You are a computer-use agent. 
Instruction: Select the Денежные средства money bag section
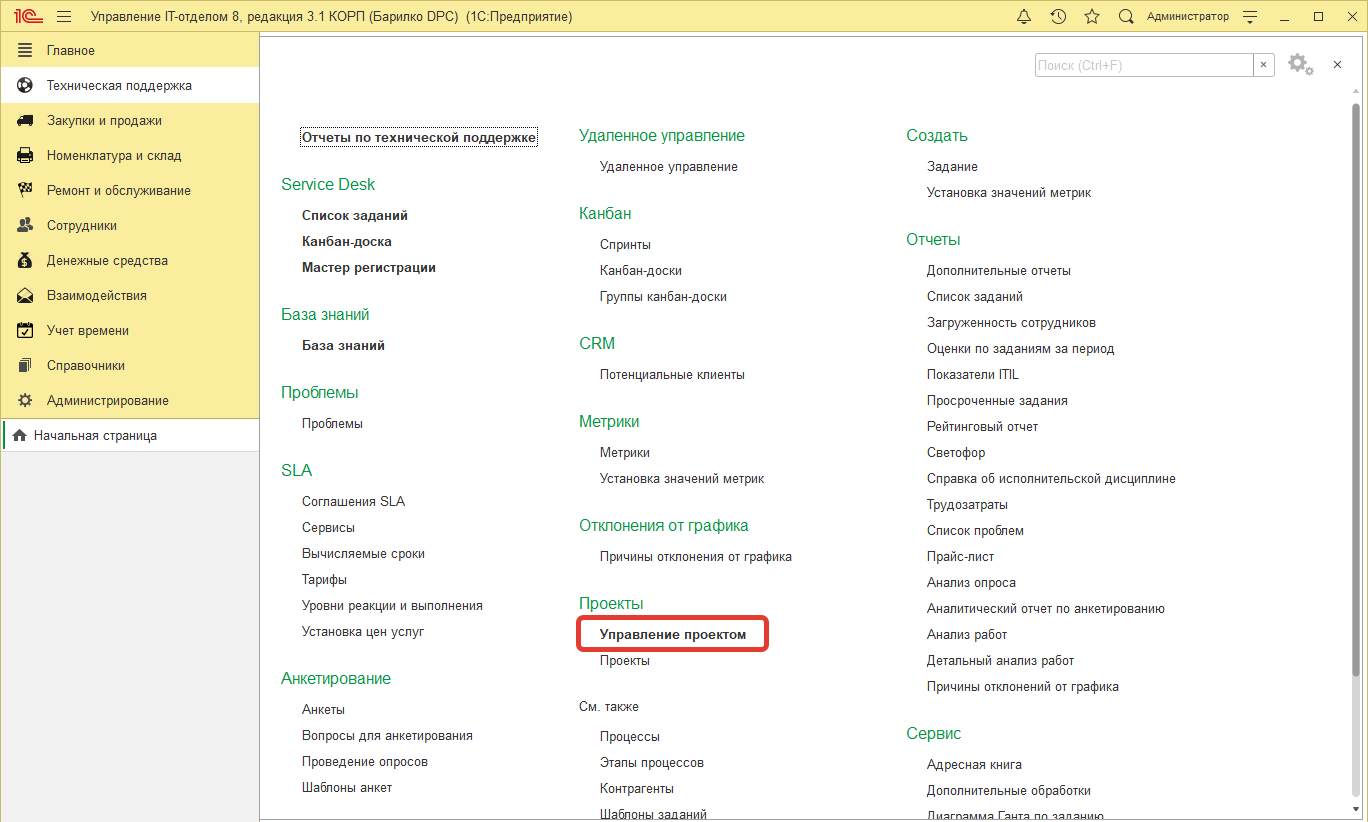[x=107, y=261]
